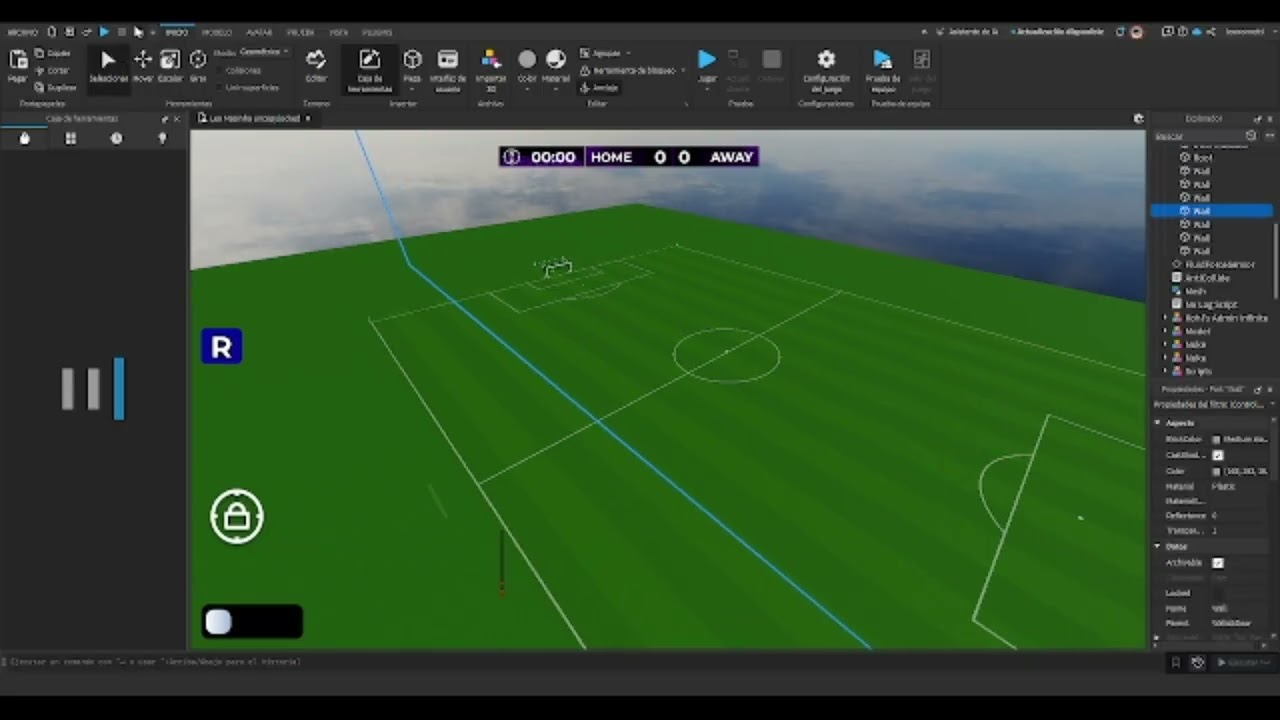
Task: Select the AntiCollide item in explorer
Action: click(x=1207, y=278)
